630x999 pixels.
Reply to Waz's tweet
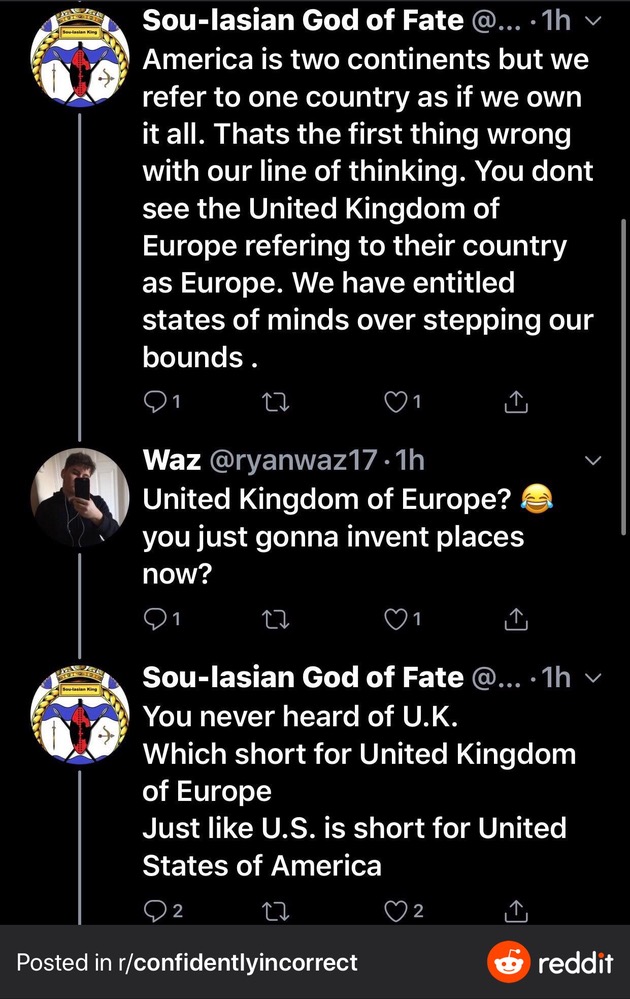155,620
